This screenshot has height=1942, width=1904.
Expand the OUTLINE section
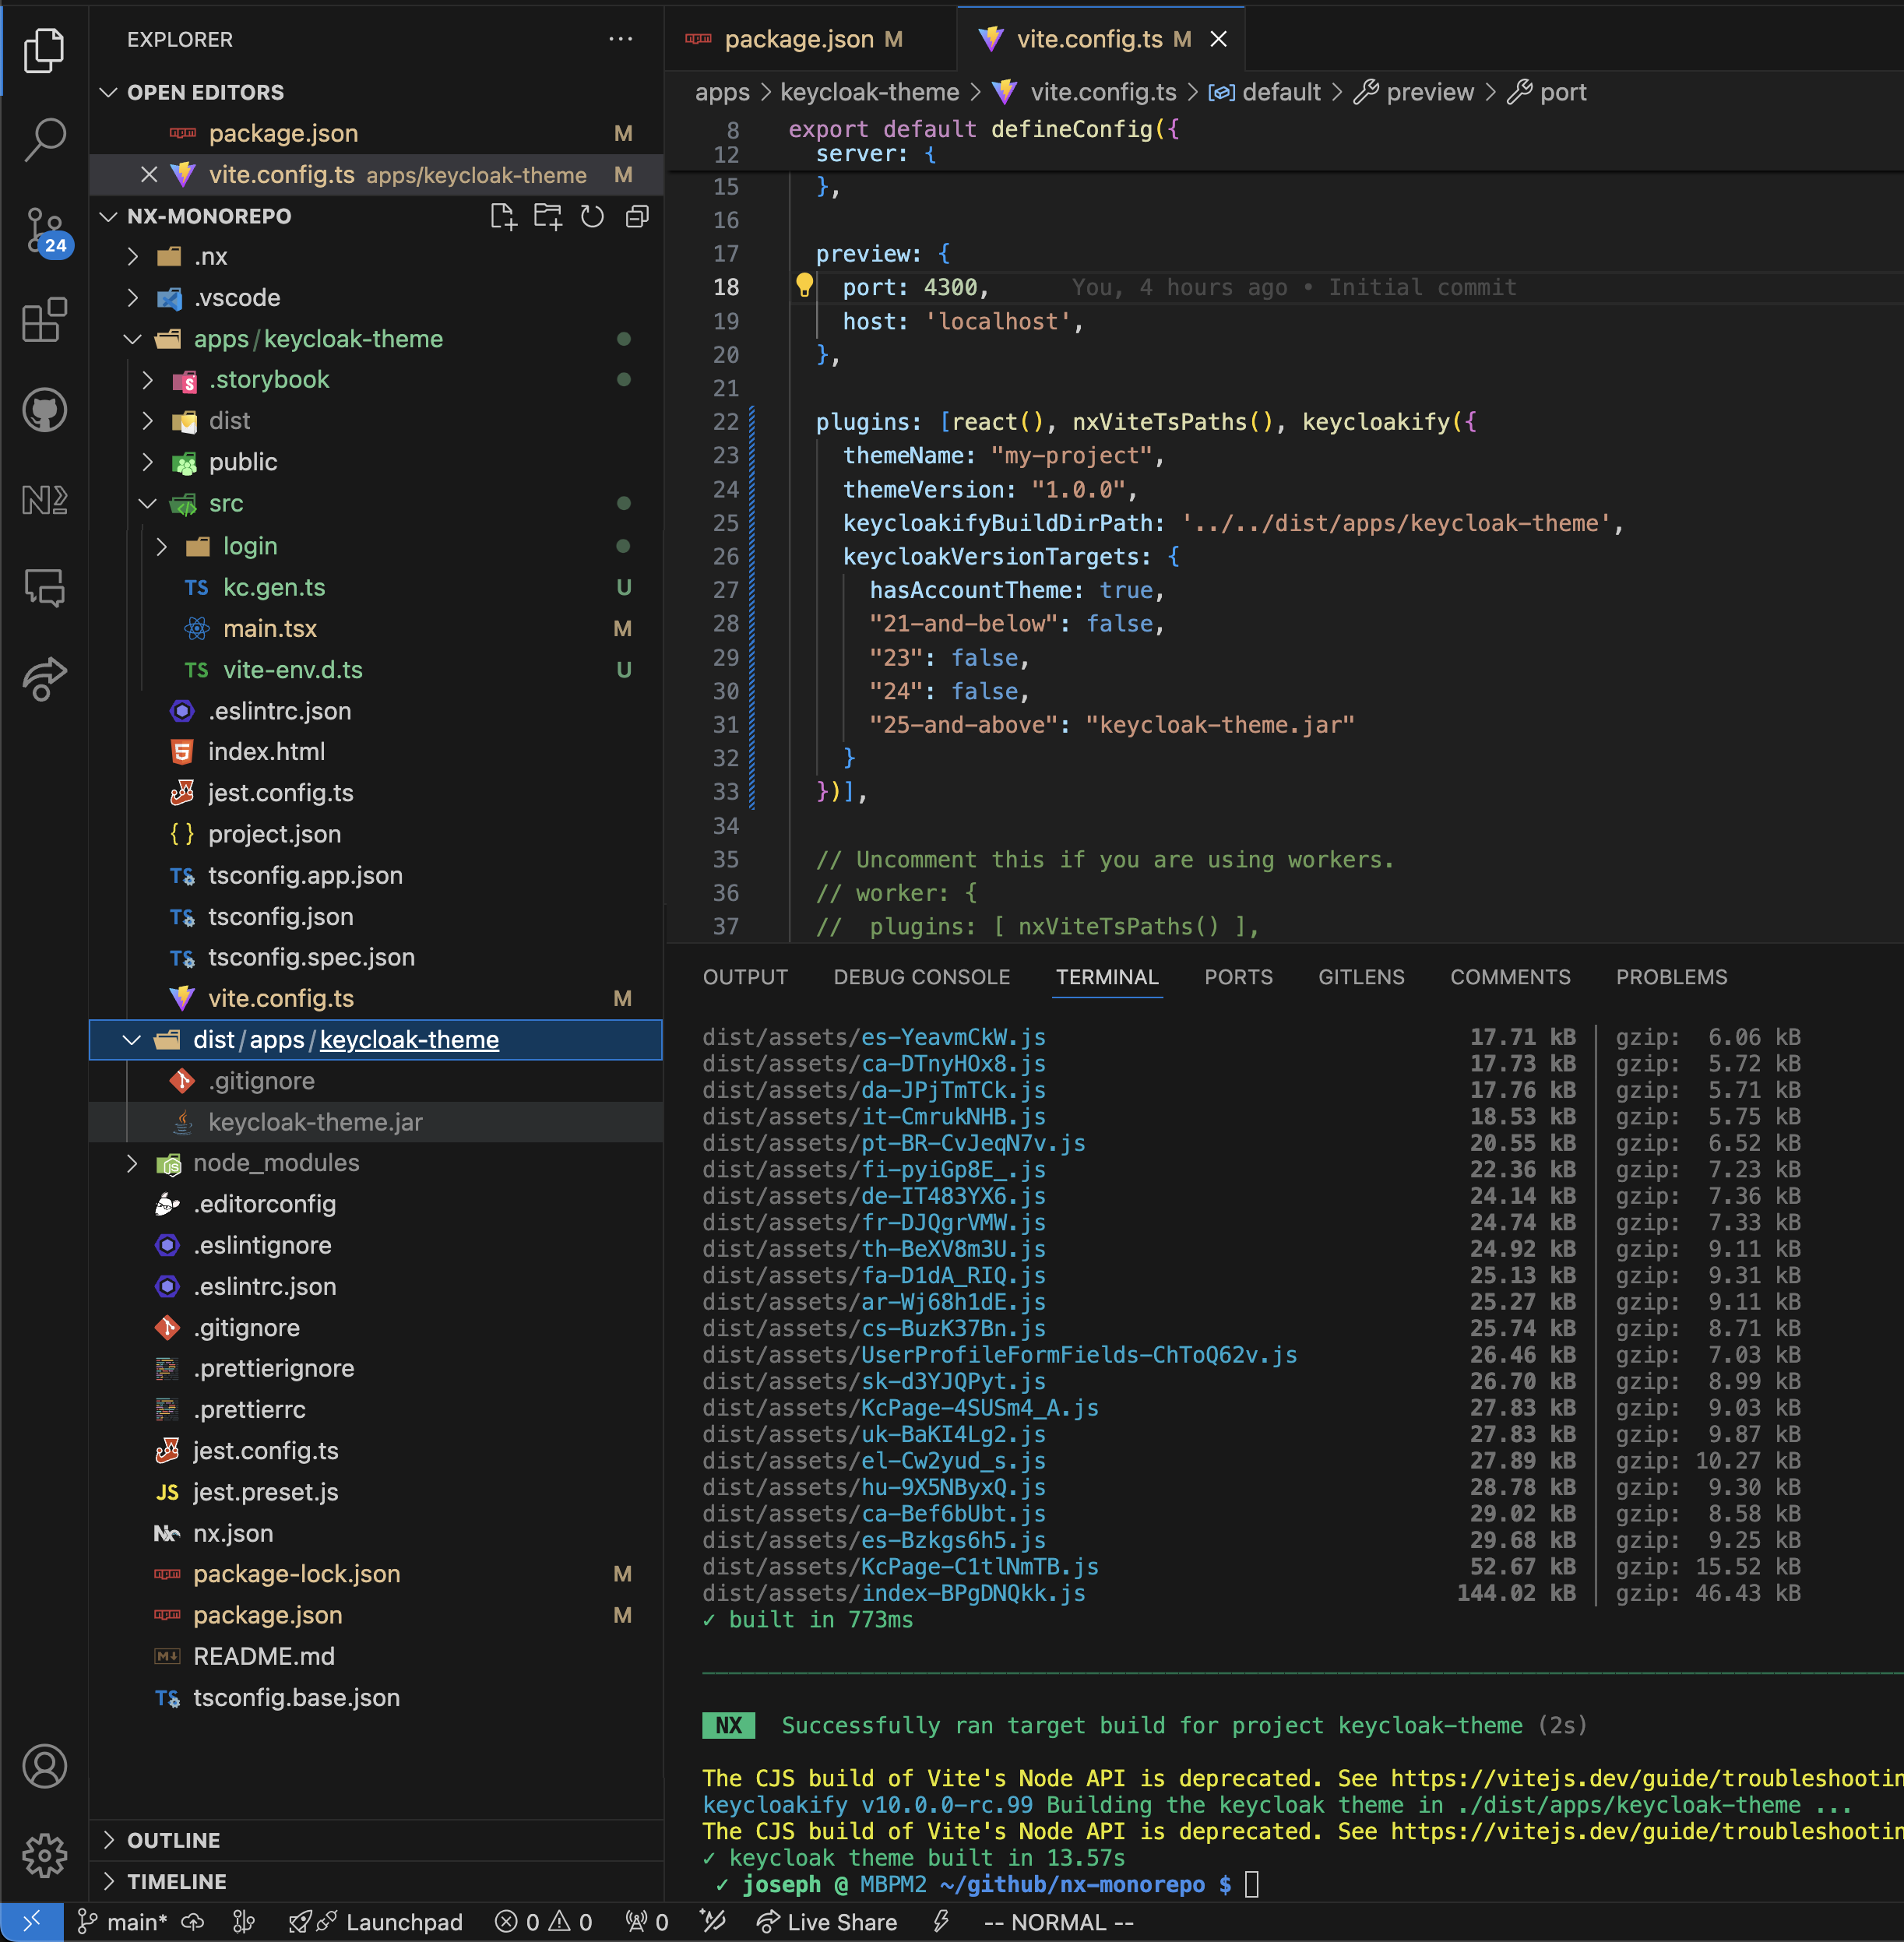(173, 1840)
